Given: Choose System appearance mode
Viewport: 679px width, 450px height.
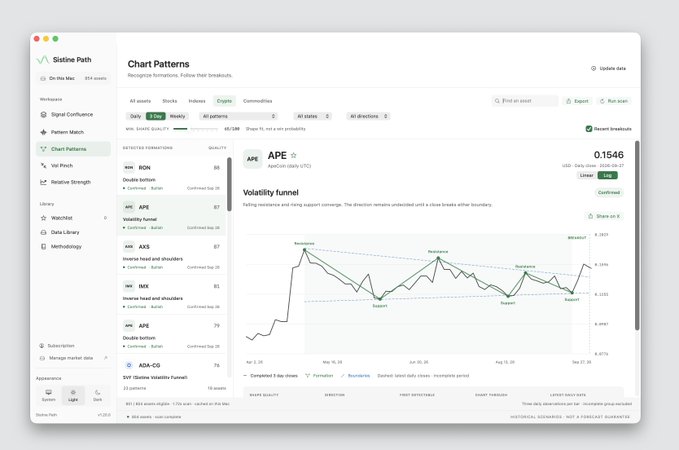Looking at the screenshot, I should 48,395.
